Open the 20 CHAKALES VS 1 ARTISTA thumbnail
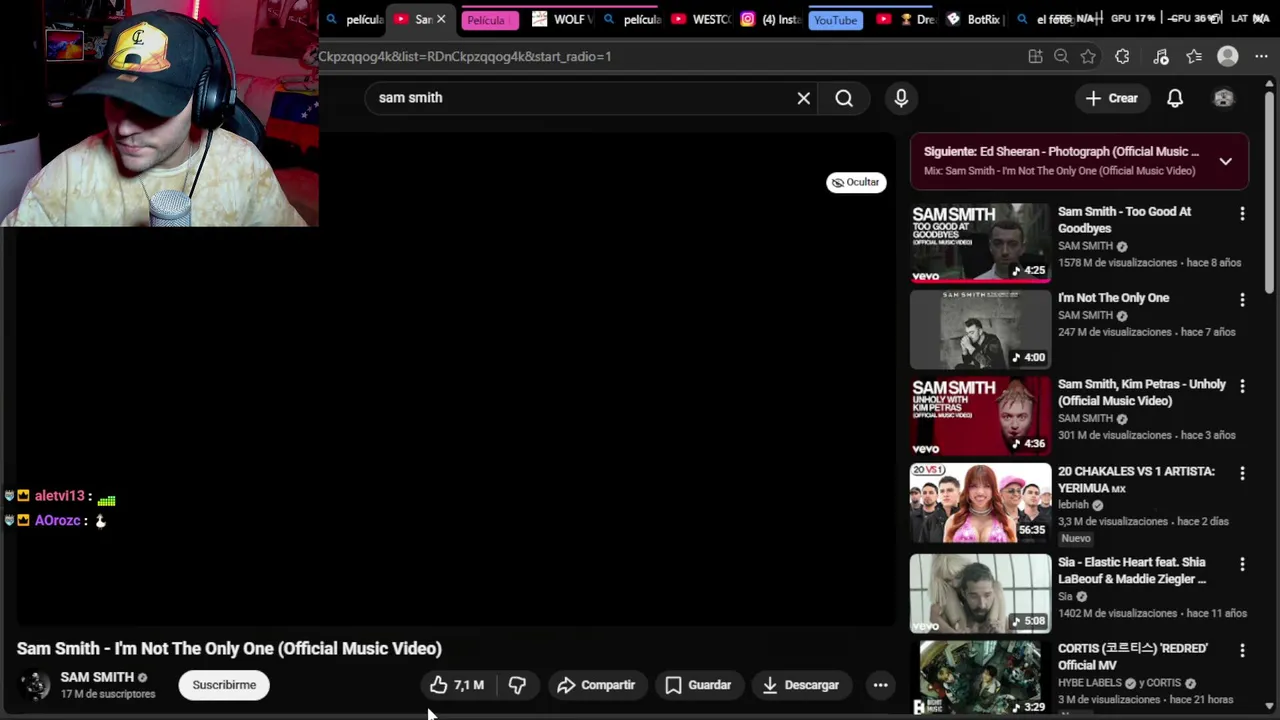Image resolution: width=1280 pixels, height=720 pixels. tap(980, 503)
